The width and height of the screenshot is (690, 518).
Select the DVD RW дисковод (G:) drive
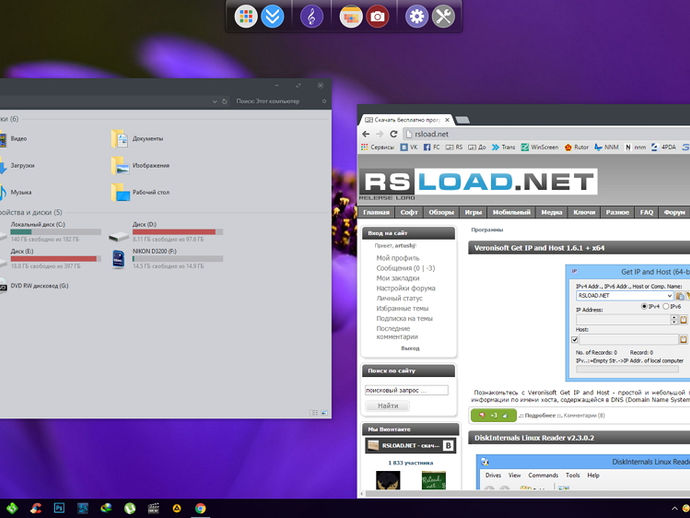[34, 286]
